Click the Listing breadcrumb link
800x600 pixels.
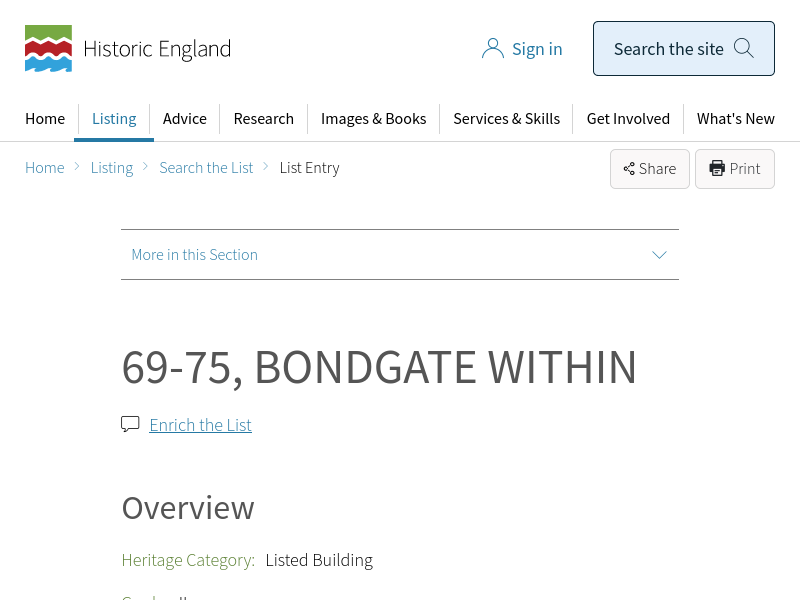point(112,168)
